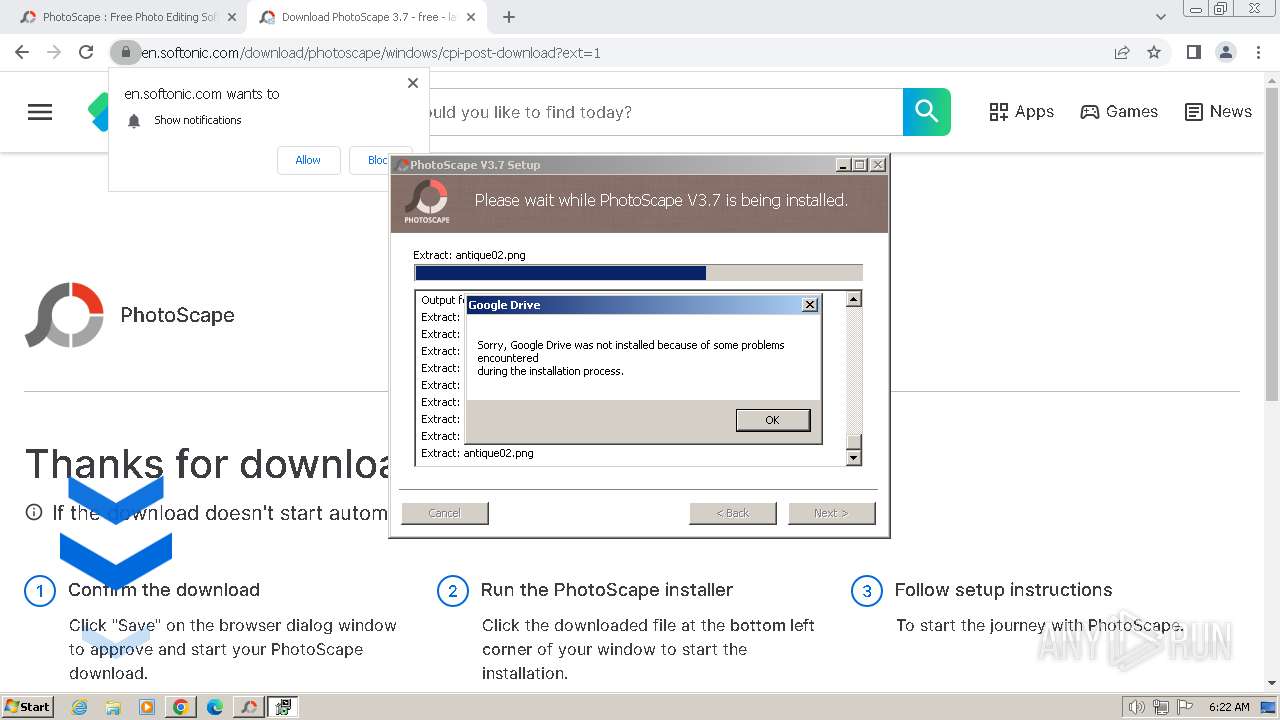1280x720 pixels.
Task: Click the green search magnifier button
Action: tap(927, 112)
